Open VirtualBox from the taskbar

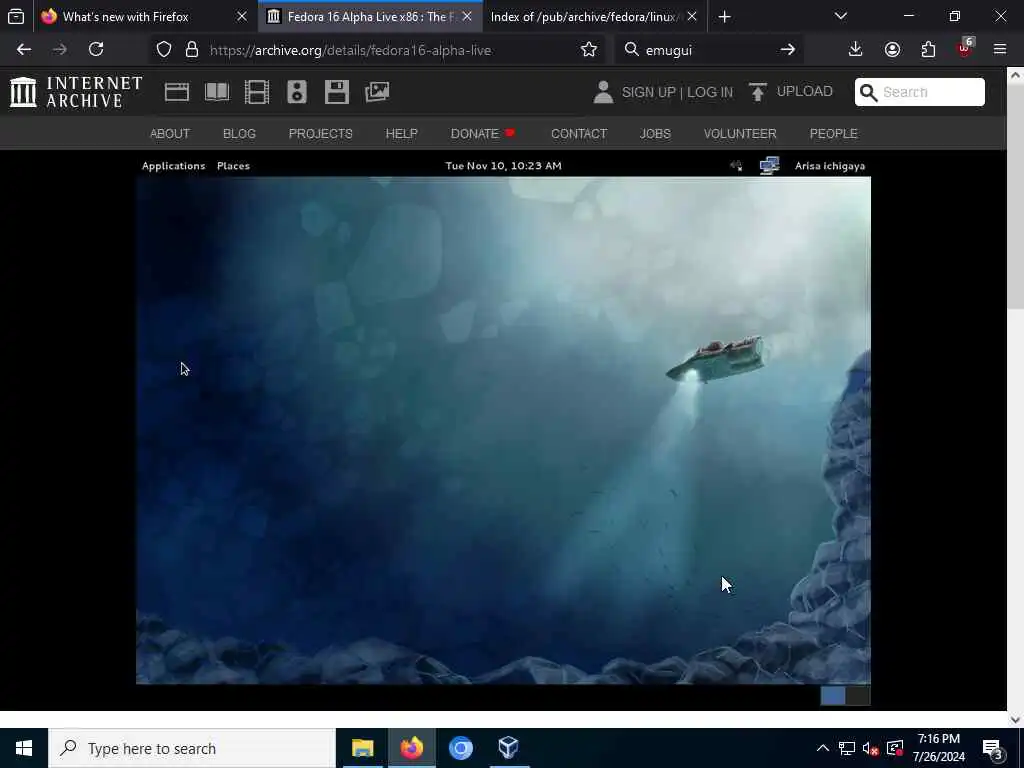point(509,748)
